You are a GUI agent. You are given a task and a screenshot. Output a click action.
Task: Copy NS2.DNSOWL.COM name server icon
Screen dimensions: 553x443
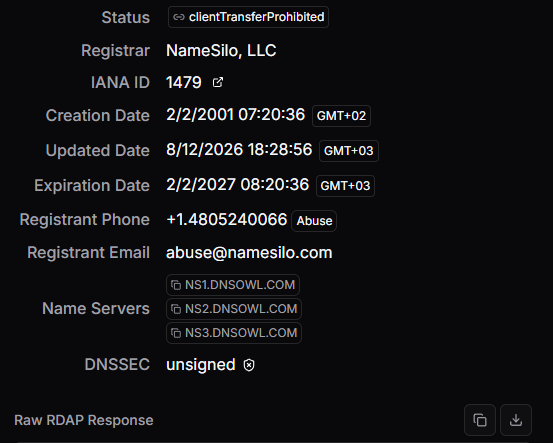[x=176, y=309]
